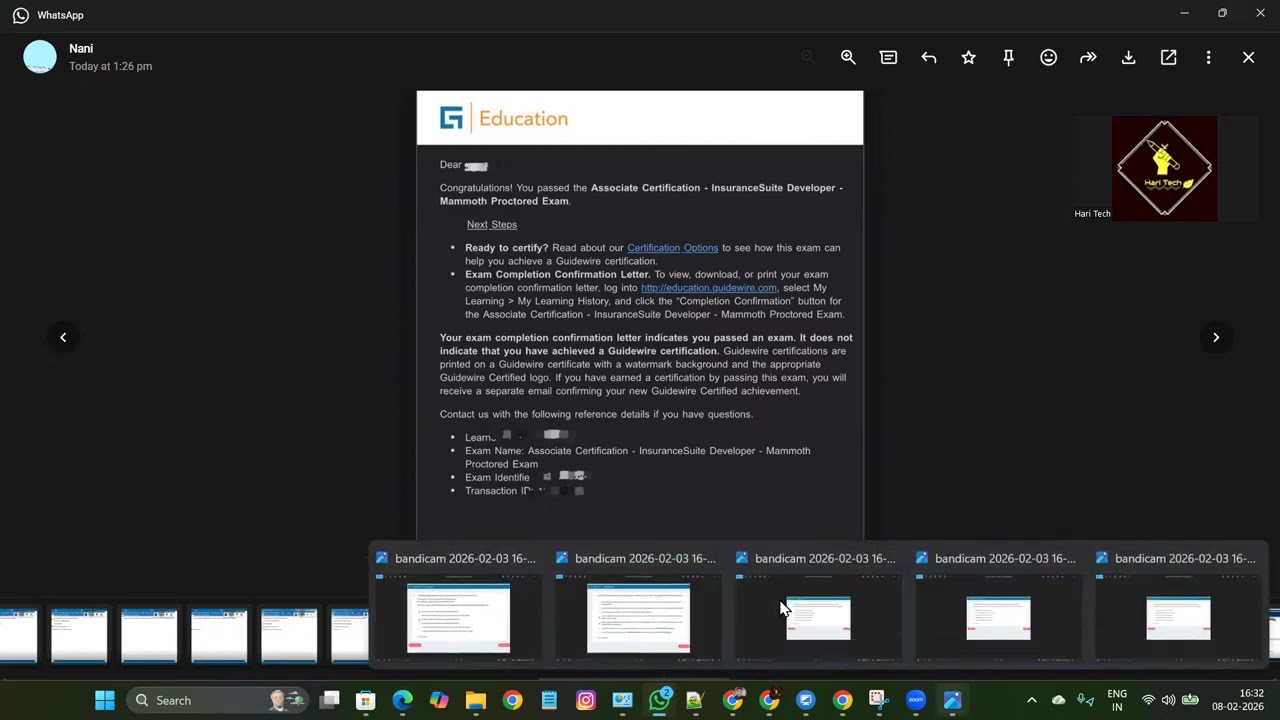The width and height of the screenshot is (1280, 720).
Task: Download the image to the computer
Action: point(1128,58)
